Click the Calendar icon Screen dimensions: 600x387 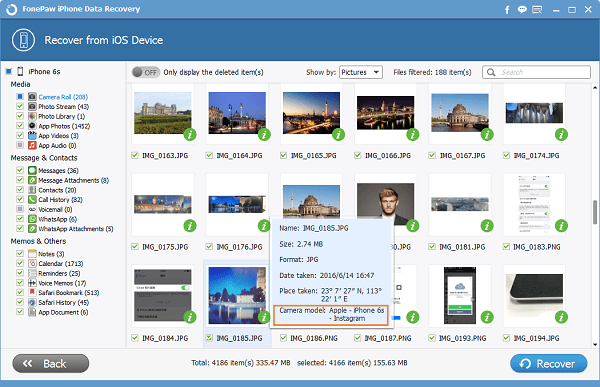pyautogui.click(x=32, y=263)
